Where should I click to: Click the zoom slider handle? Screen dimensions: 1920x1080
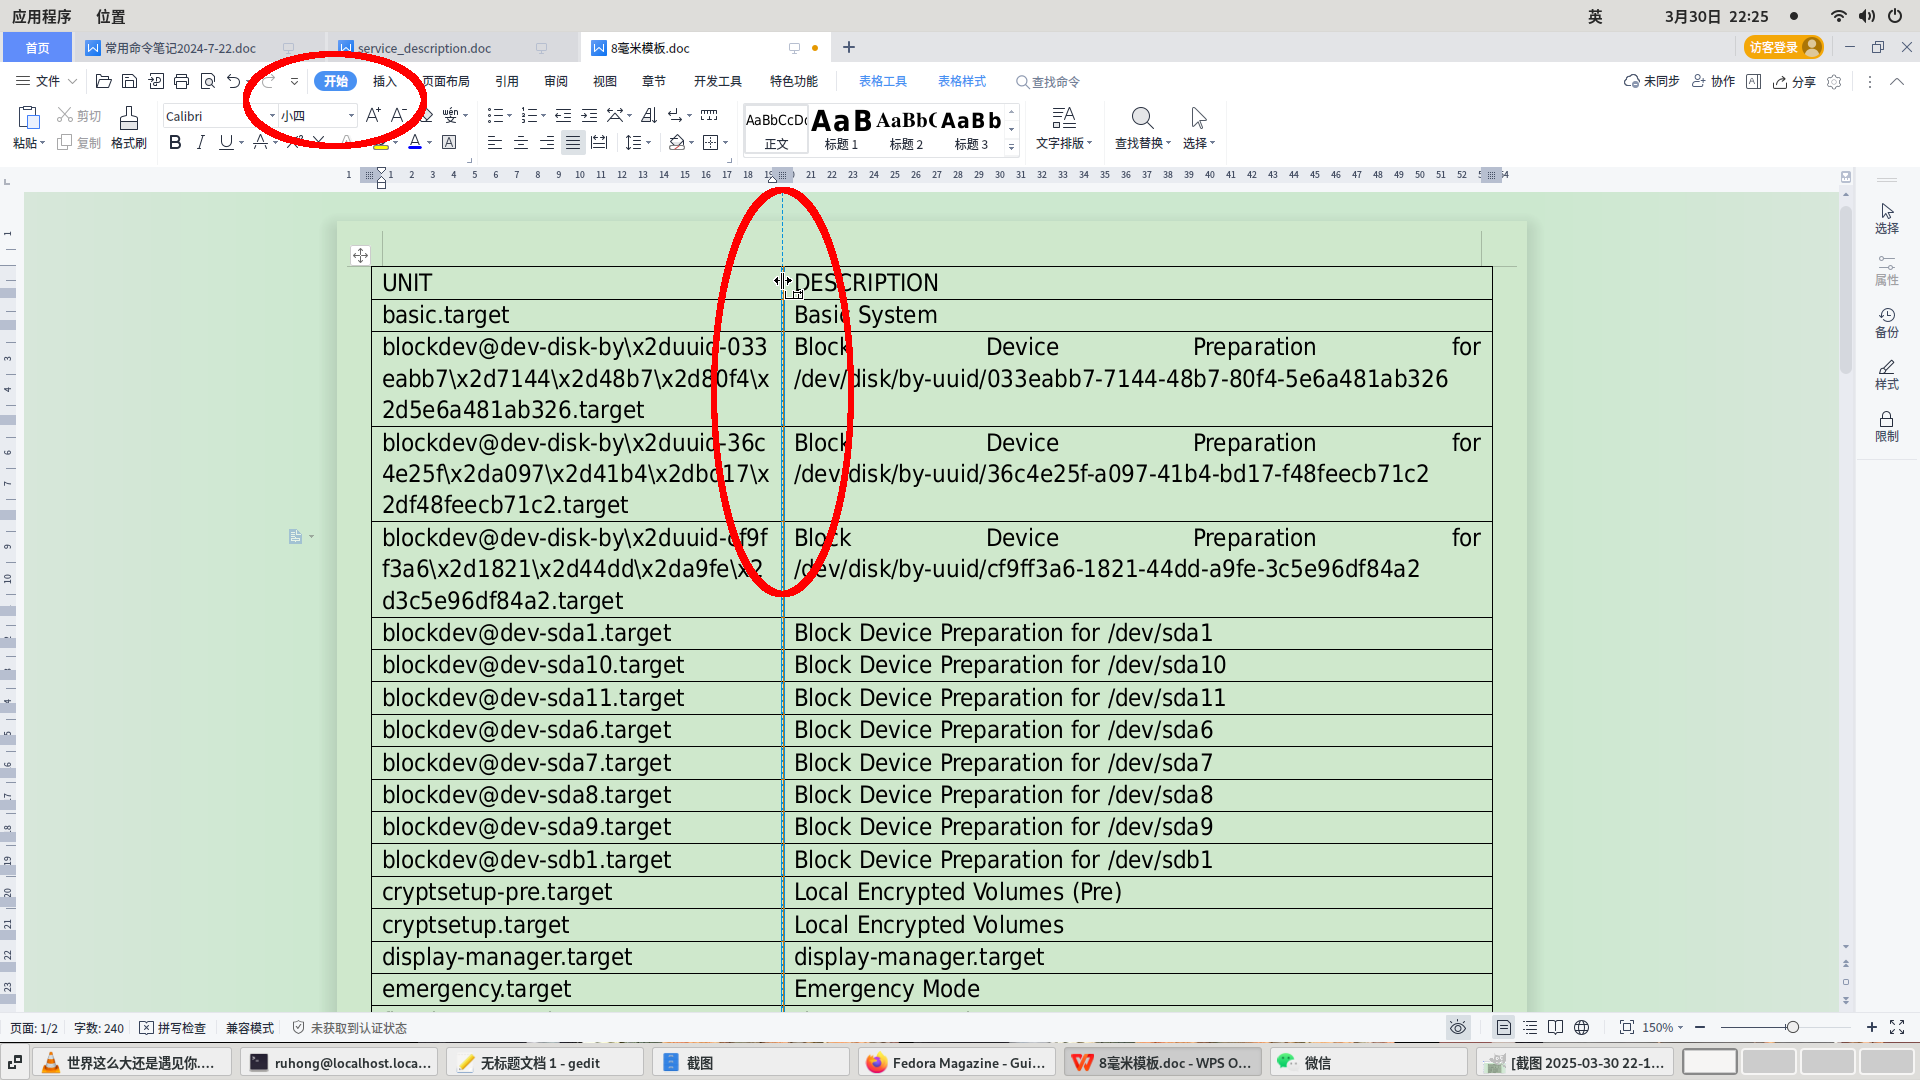click(1792, 1027)
